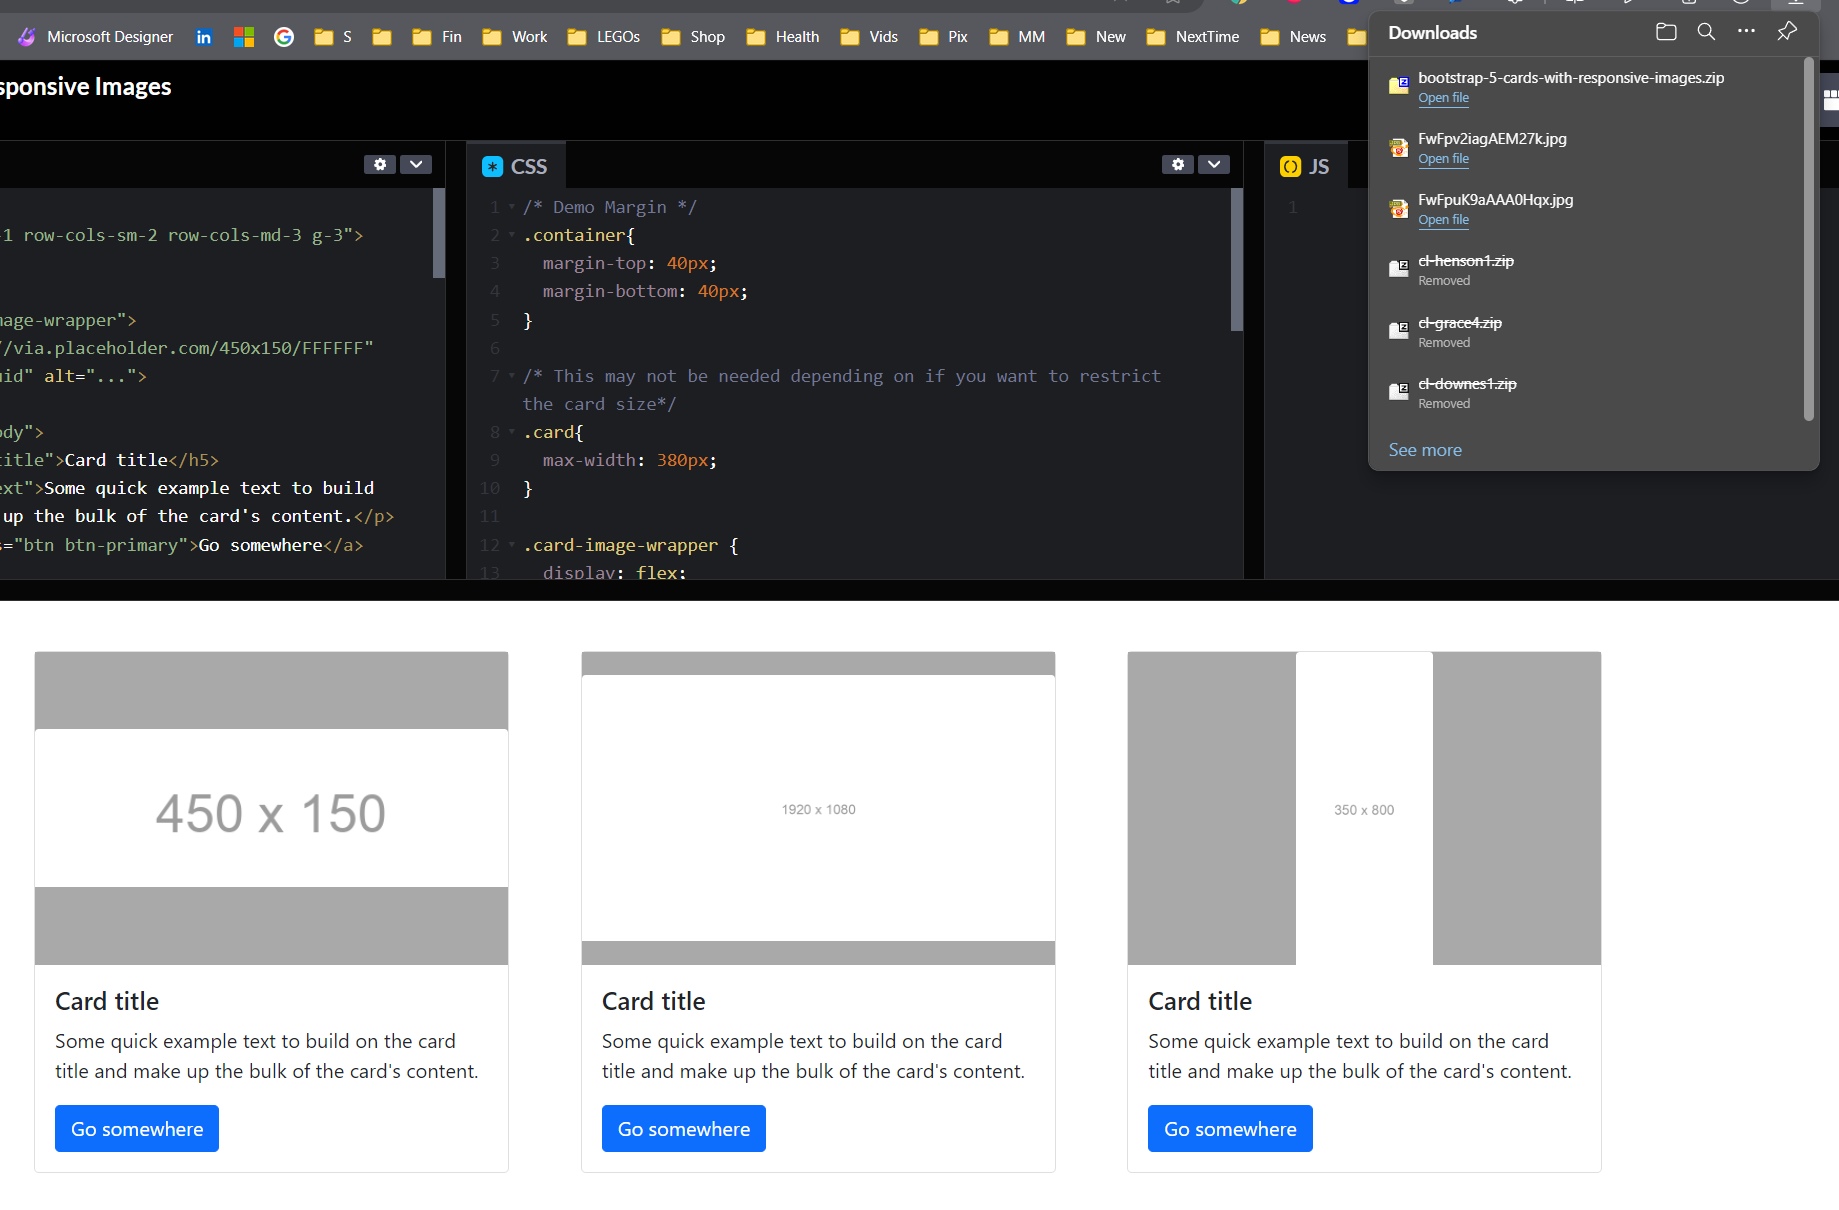The width and height of the screenshot is (1839, 1210).
Task: Open the LinkedIn bookmark icon
Action: pos(204,37)
